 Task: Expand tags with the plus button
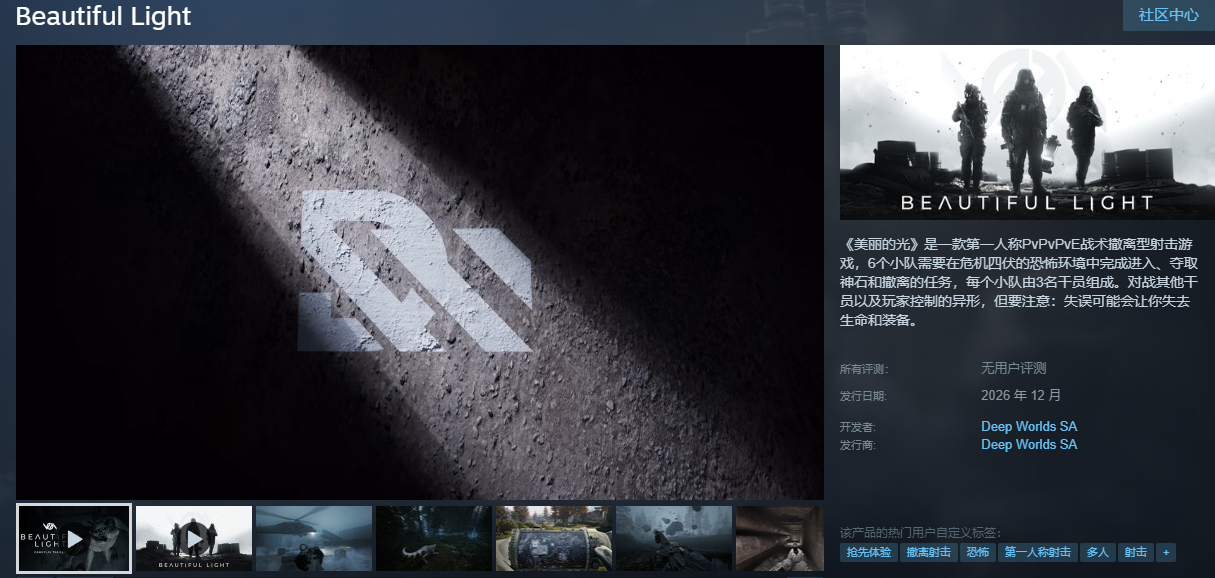point(1166,552)
